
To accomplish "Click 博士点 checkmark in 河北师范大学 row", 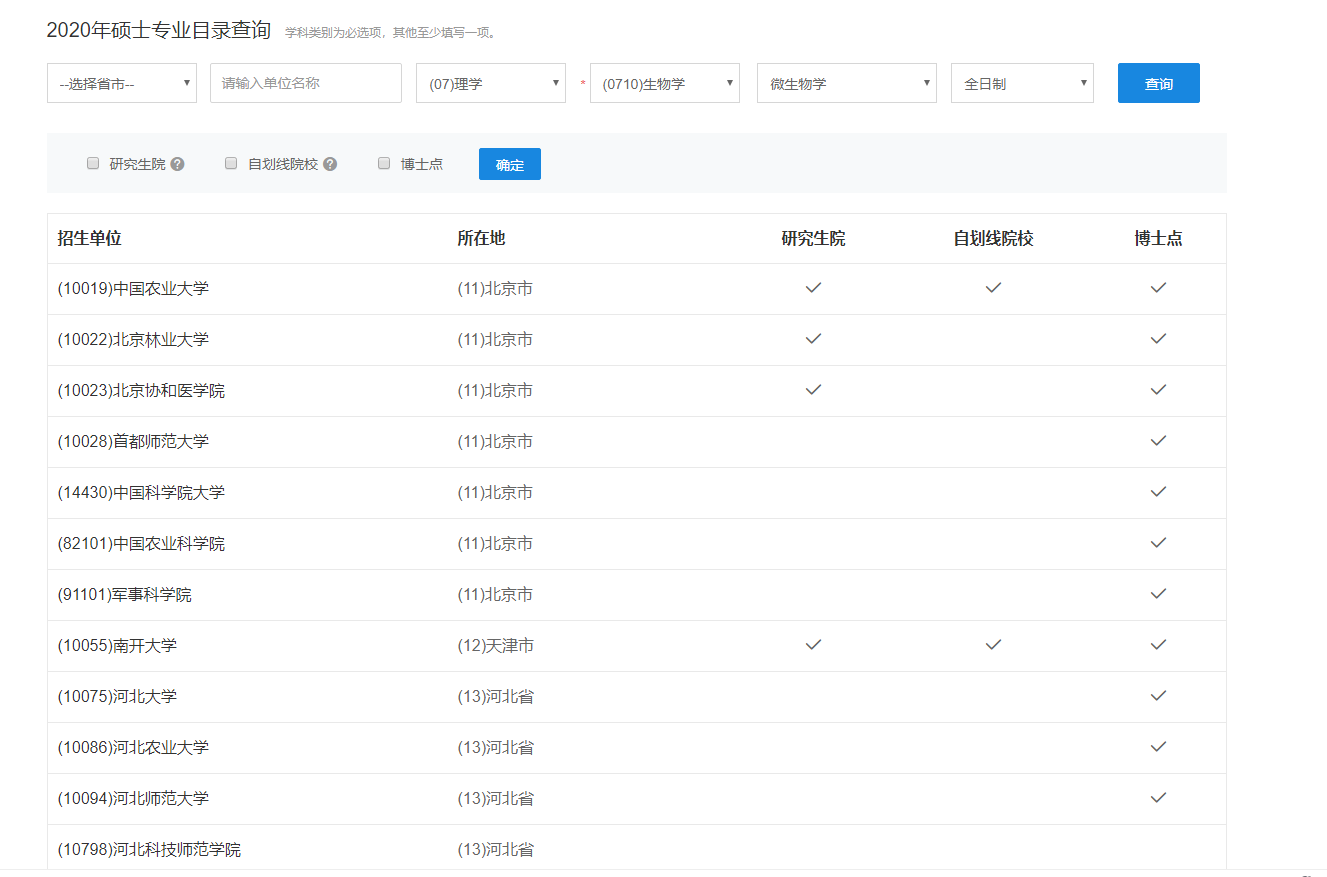I will click(1158, 798).
